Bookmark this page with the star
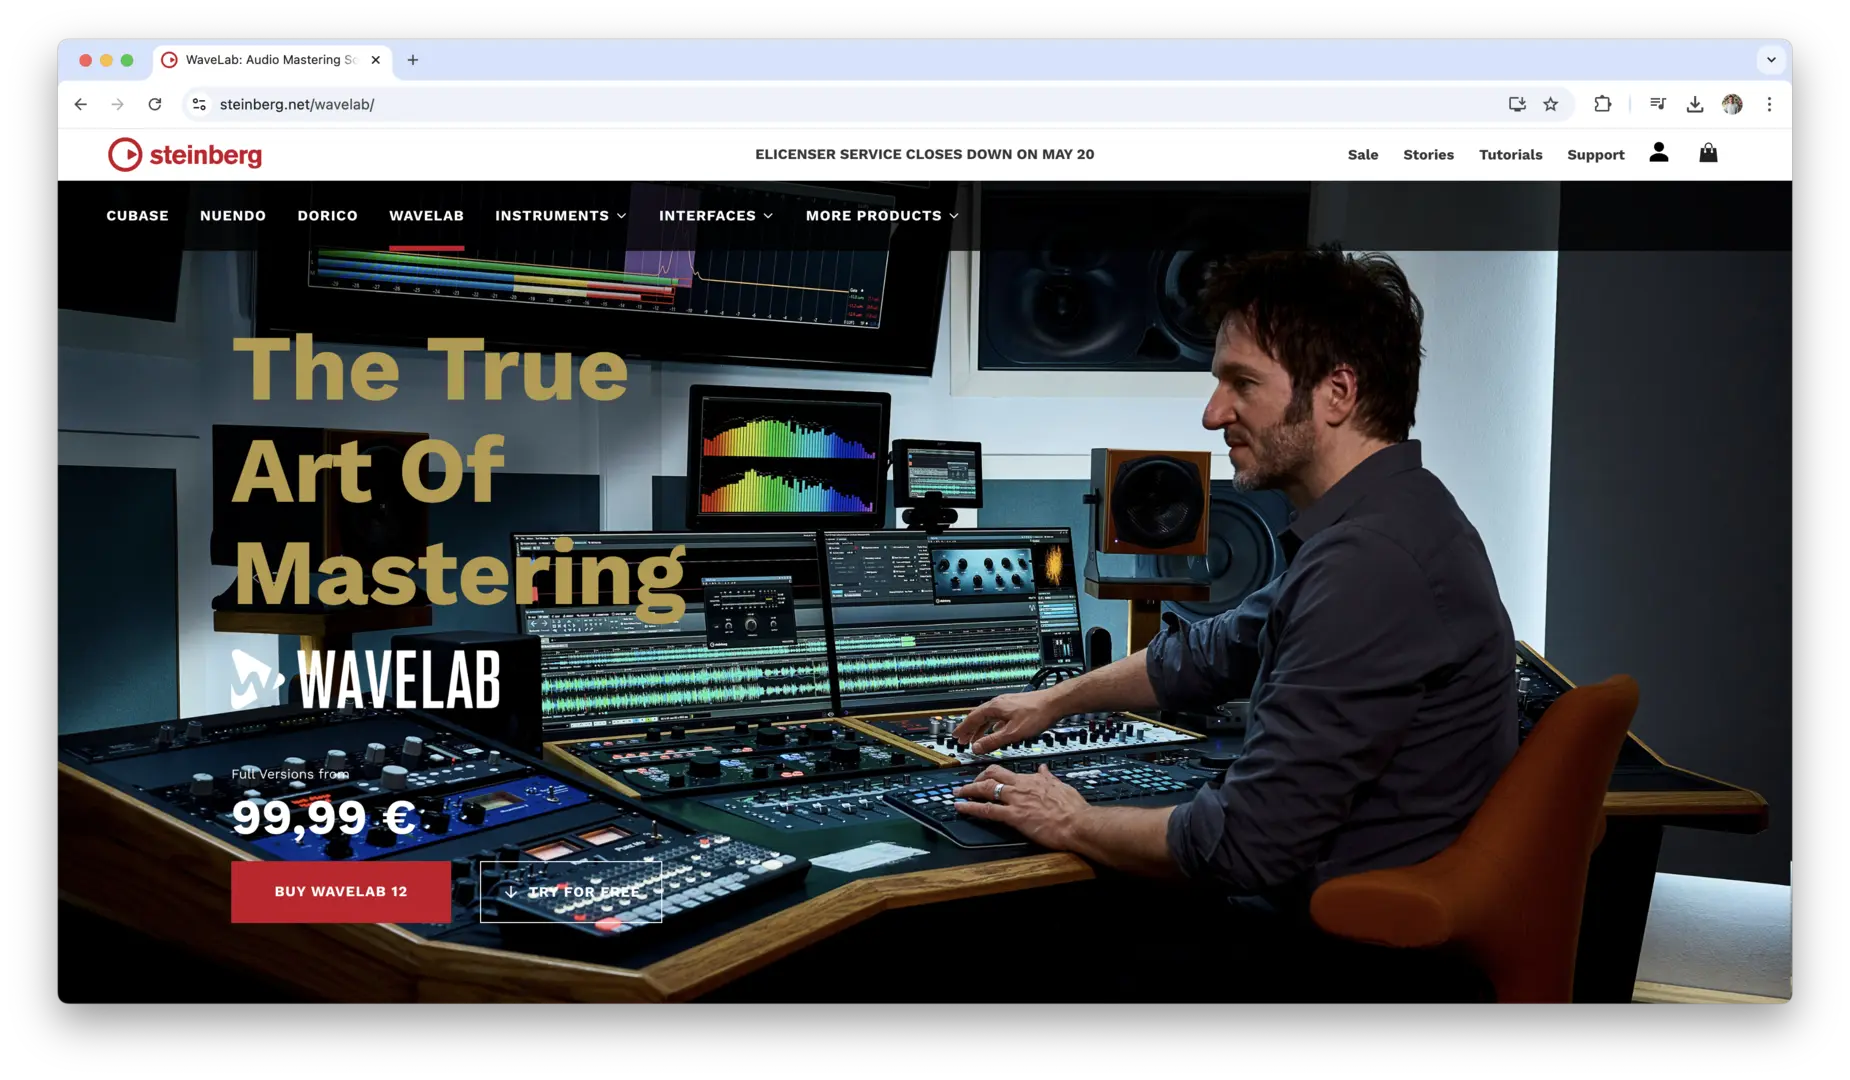Screen dimensions: 1850x1080 (x=1550, y=104)
